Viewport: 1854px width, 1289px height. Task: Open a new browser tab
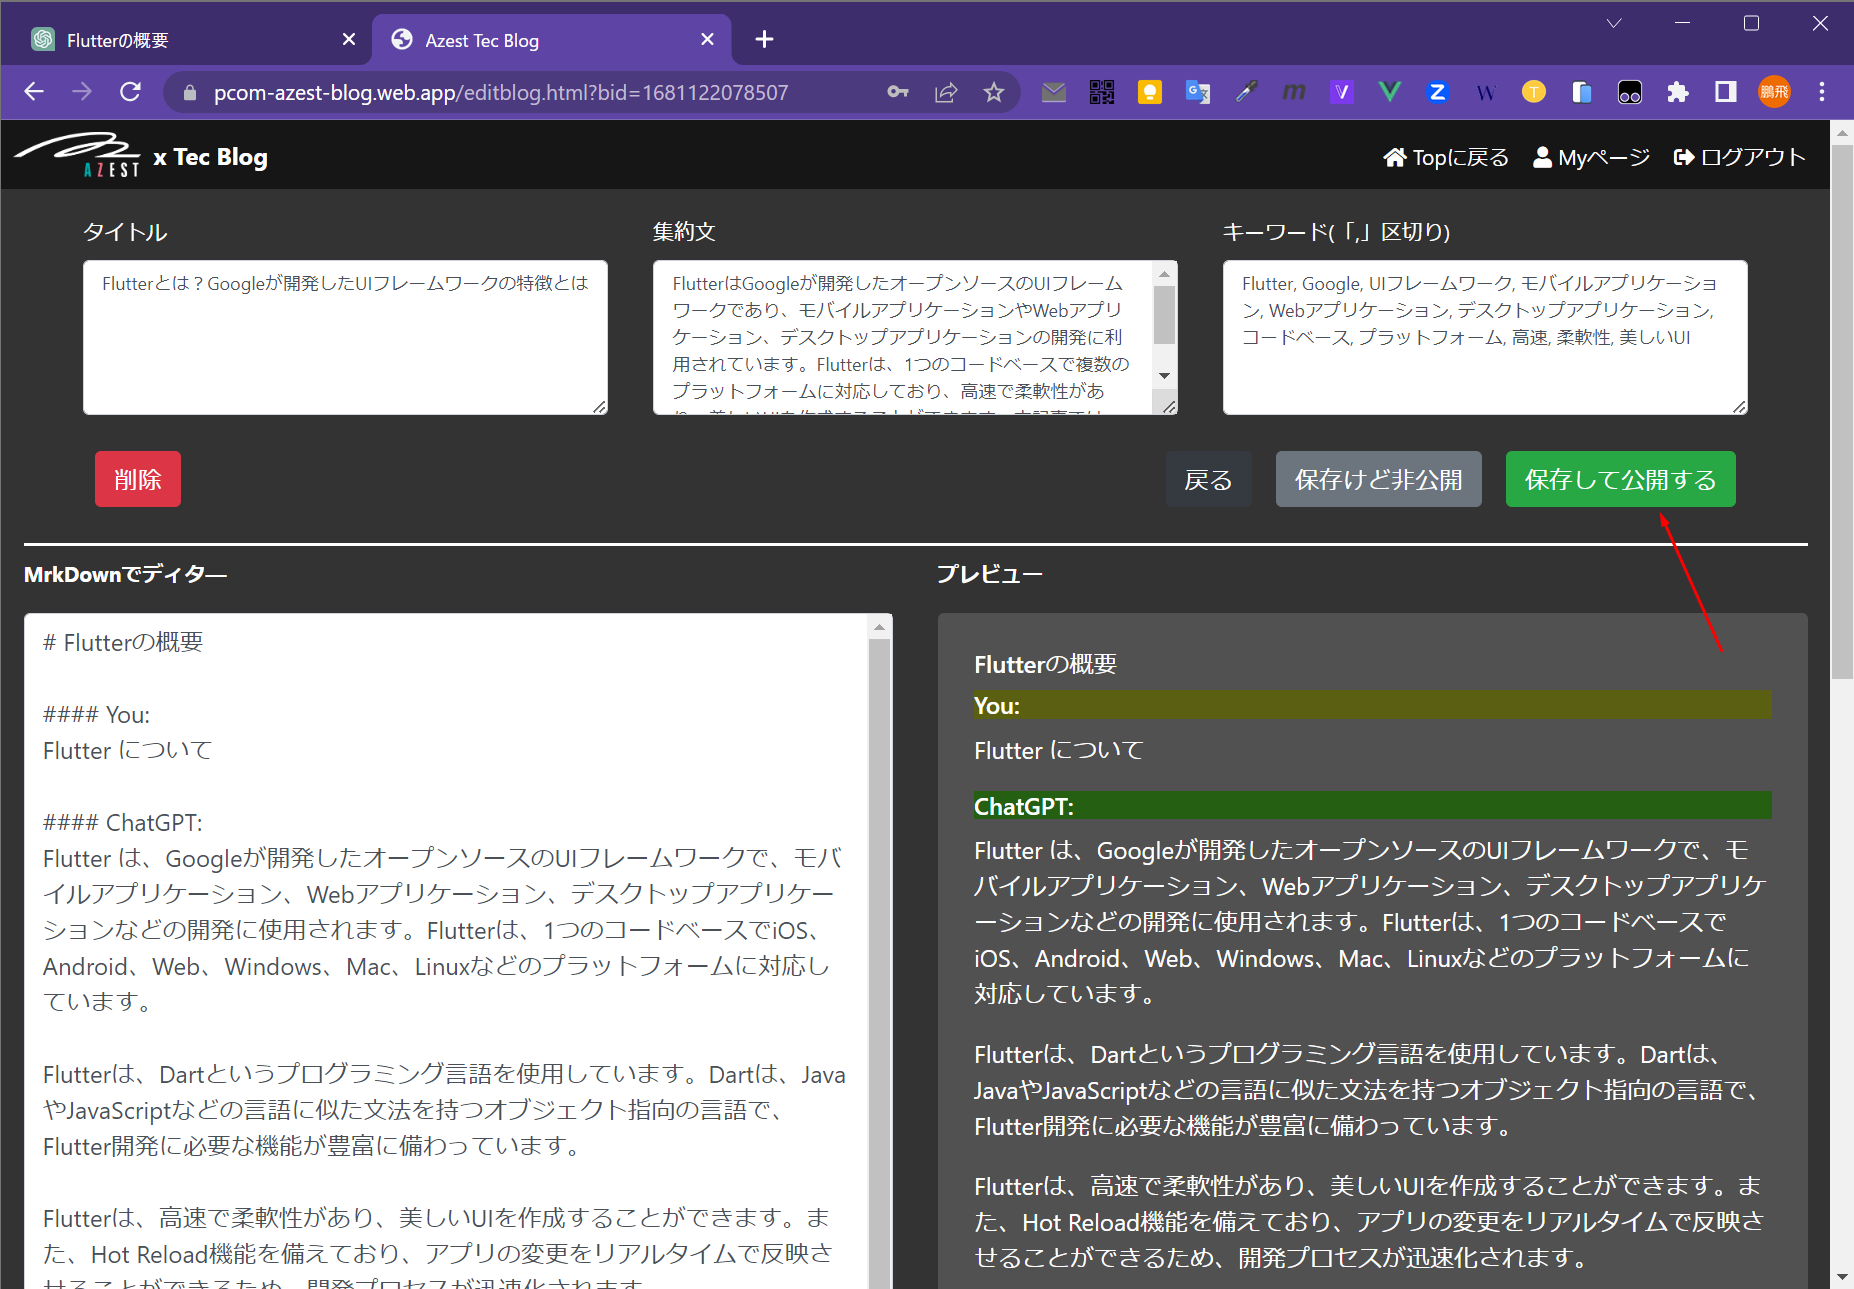pos(764,40)
